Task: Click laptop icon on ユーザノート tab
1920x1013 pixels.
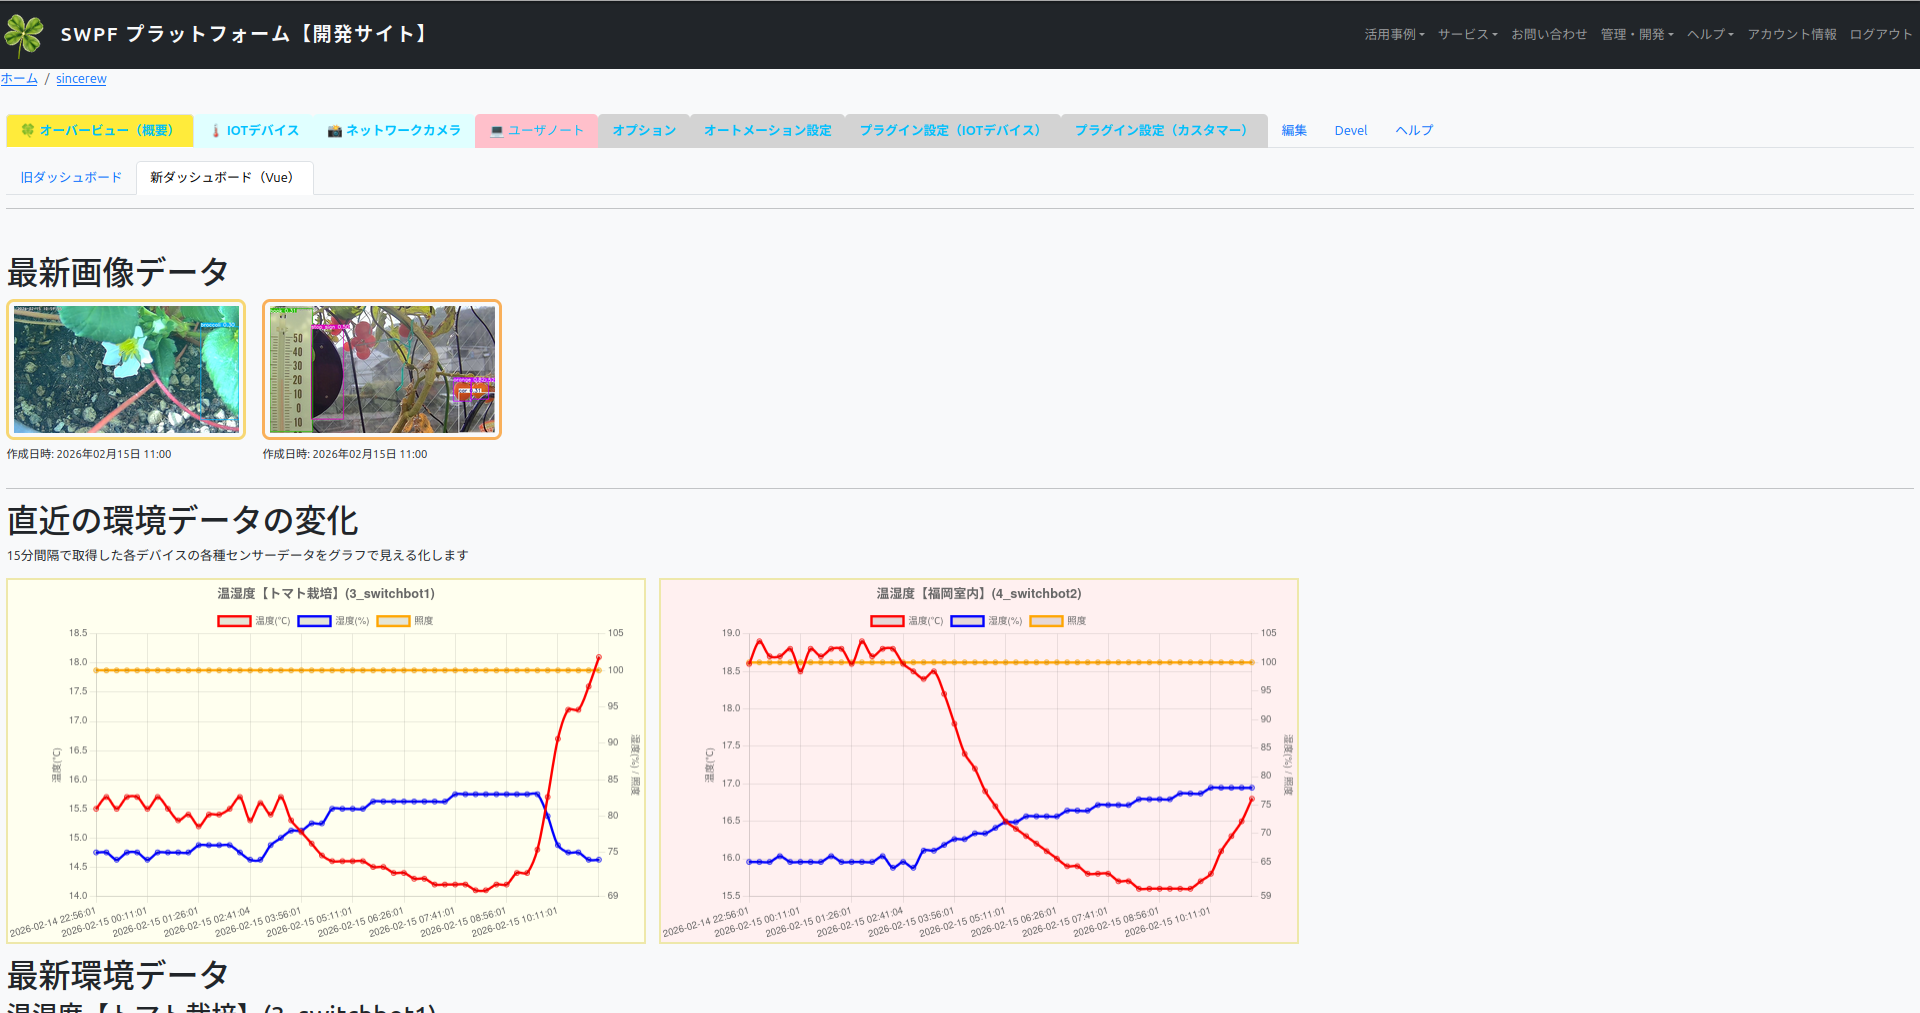Action: click(496, 131)
